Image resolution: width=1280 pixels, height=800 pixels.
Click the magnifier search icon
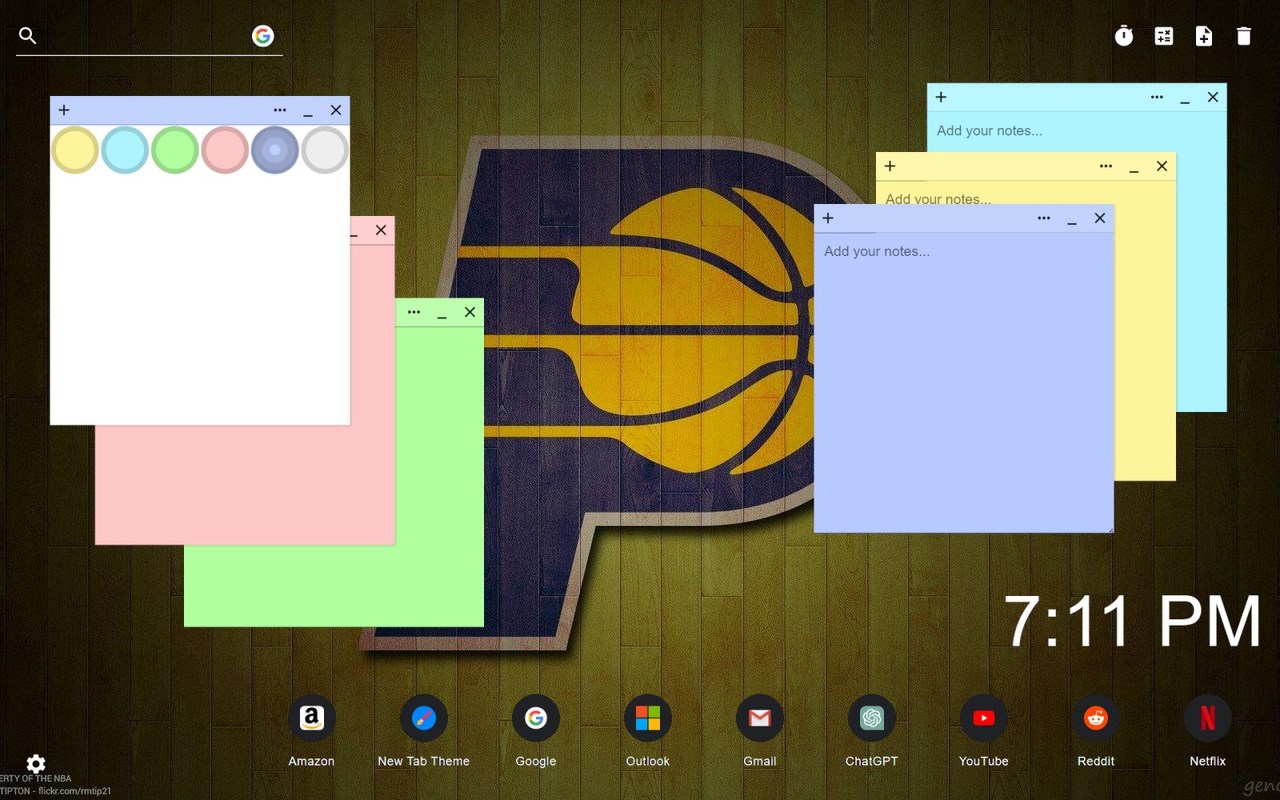point(28,36)
